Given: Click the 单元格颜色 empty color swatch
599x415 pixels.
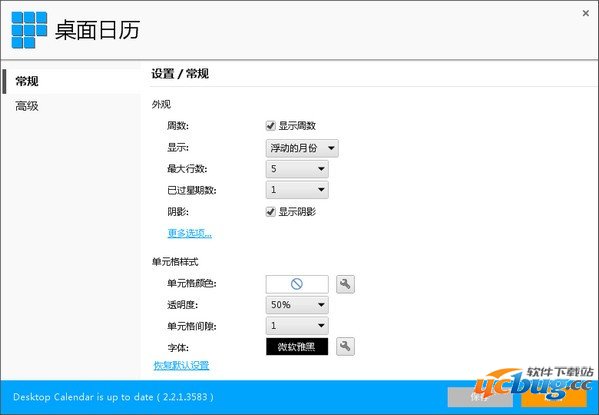Looking at the screenshot, I should coord(297,284).
